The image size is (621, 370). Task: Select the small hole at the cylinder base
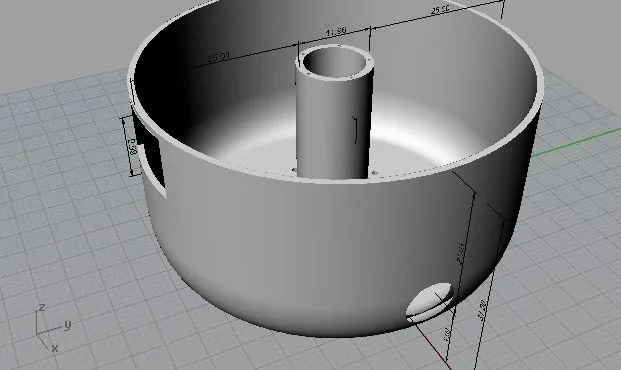click(375, 173)
